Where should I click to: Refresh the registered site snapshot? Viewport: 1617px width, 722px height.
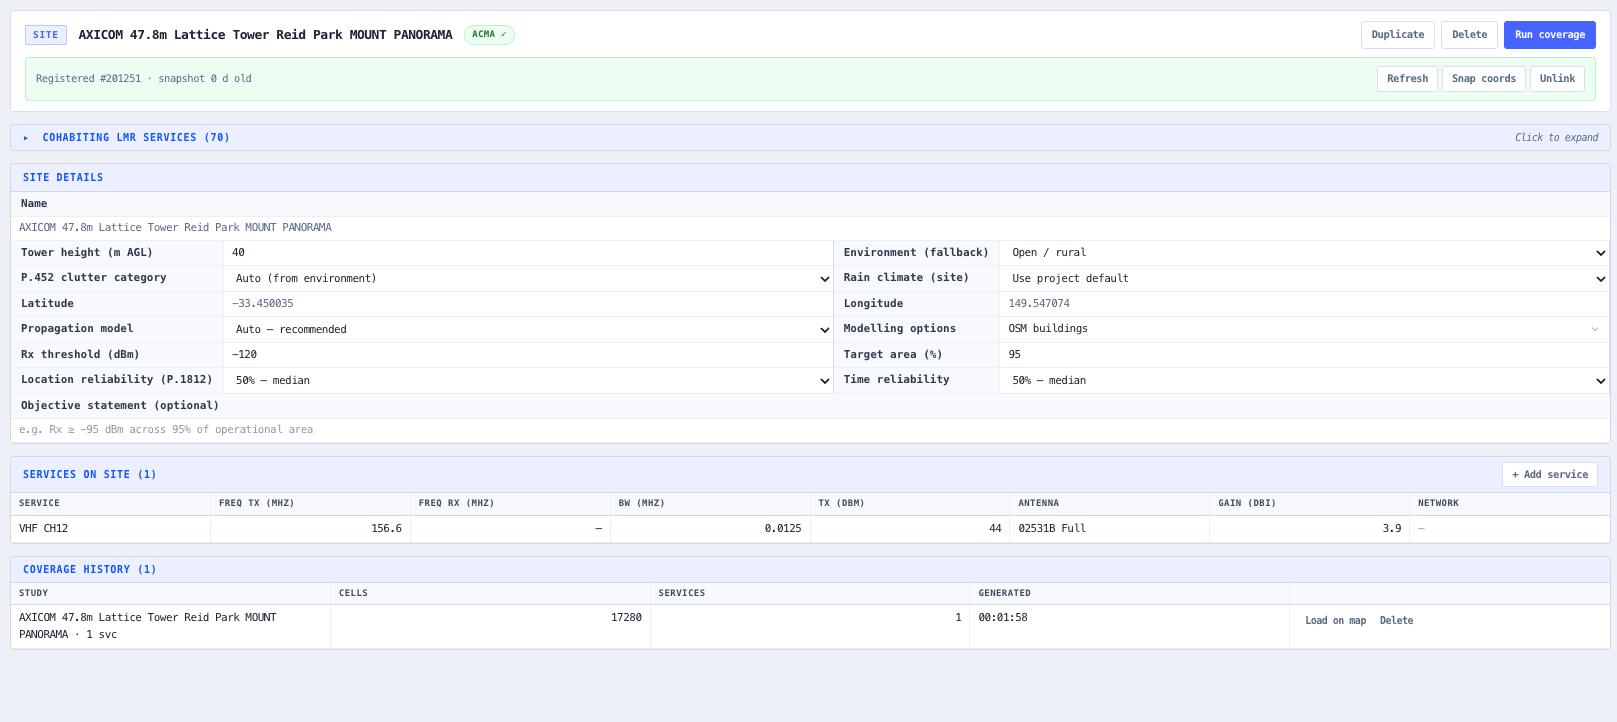click(1407, 79)
